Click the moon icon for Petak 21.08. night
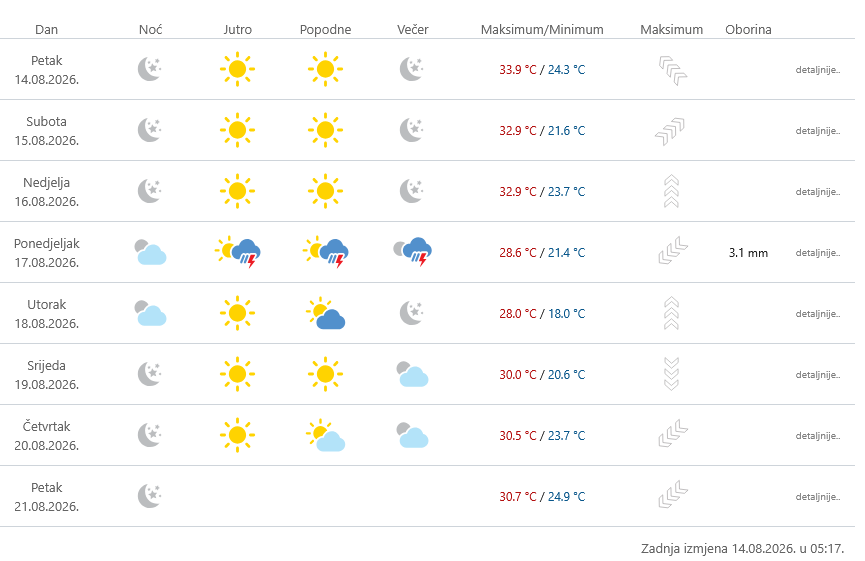865x561 pixels. point(149,496)
